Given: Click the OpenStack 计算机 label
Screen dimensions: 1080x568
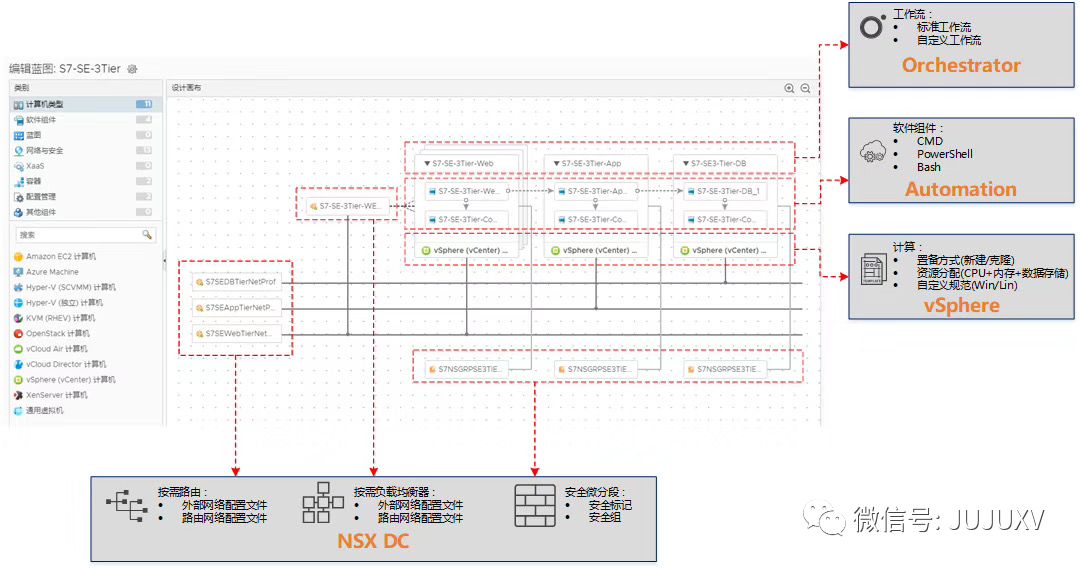Looking at the screenshot, I should pos(57,333).
